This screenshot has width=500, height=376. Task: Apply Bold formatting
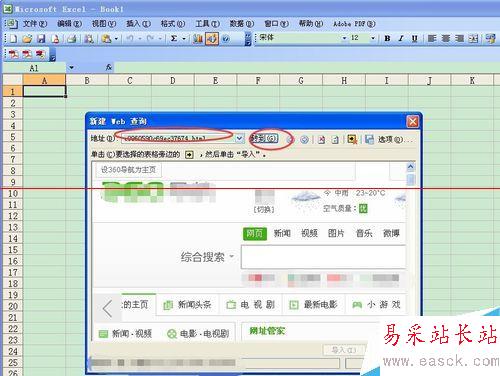pyautogui.click(x=387, y=39)
